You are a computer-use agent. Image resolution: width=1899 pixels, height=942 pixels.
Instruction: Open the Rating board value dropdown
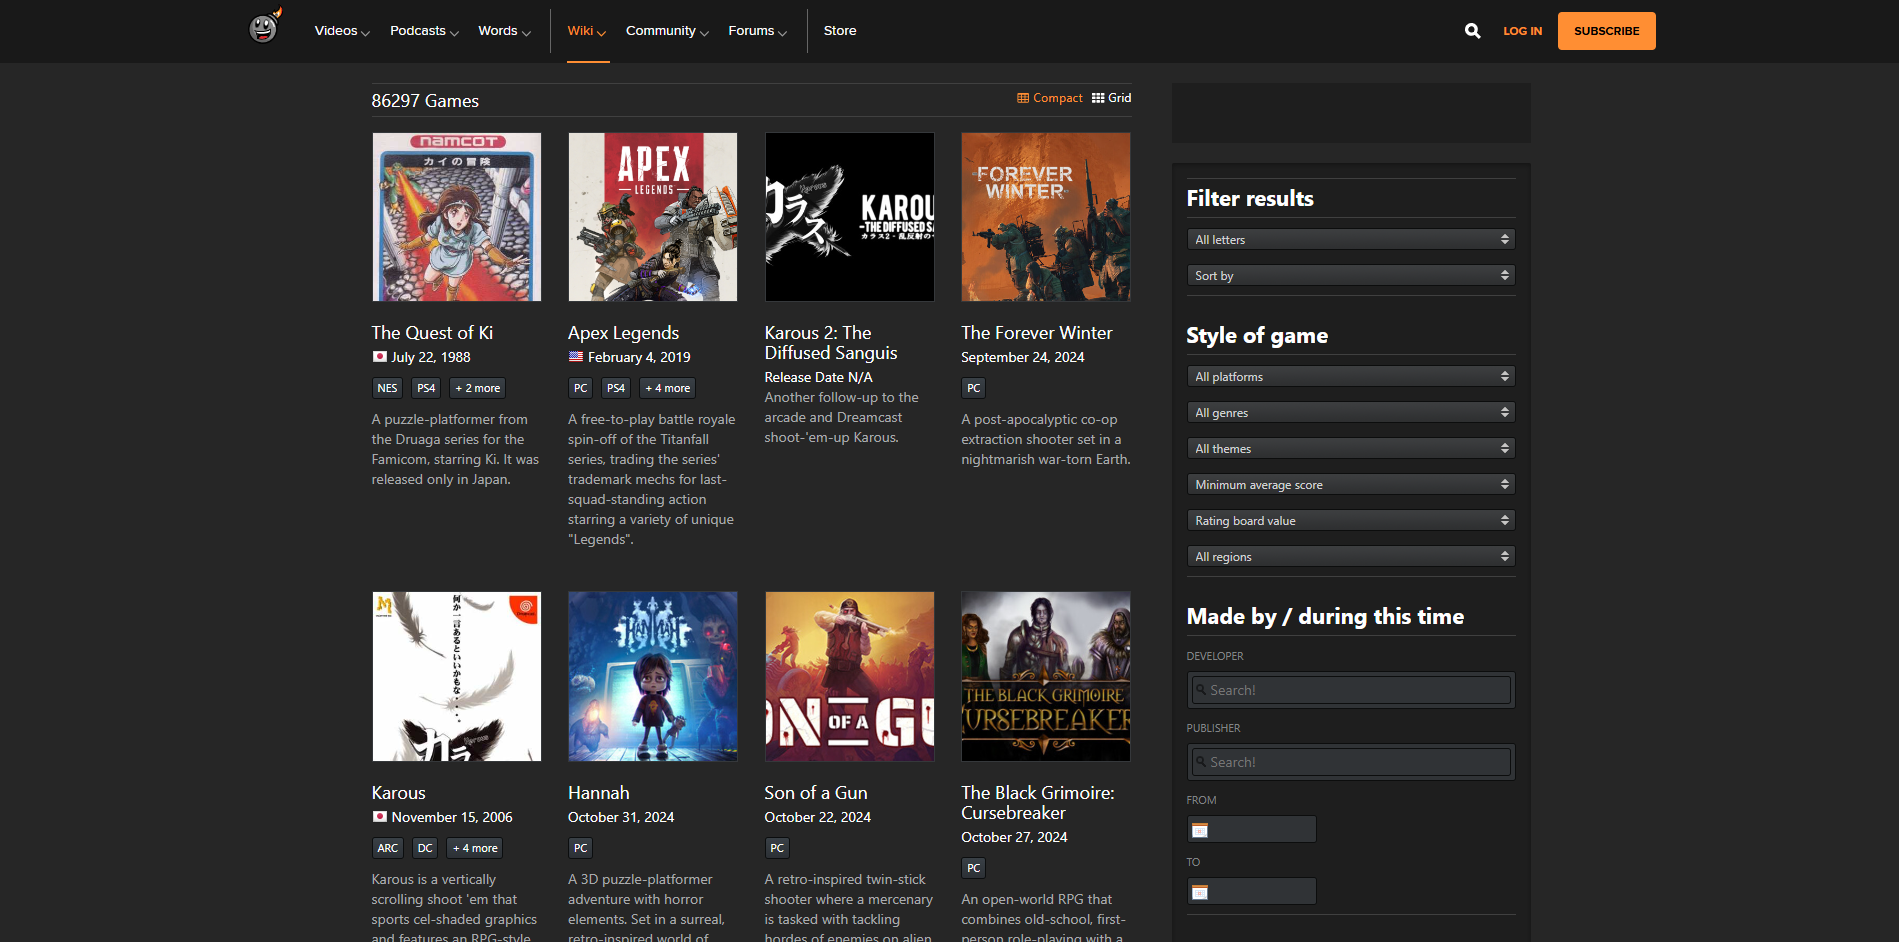coord(1351,521)
